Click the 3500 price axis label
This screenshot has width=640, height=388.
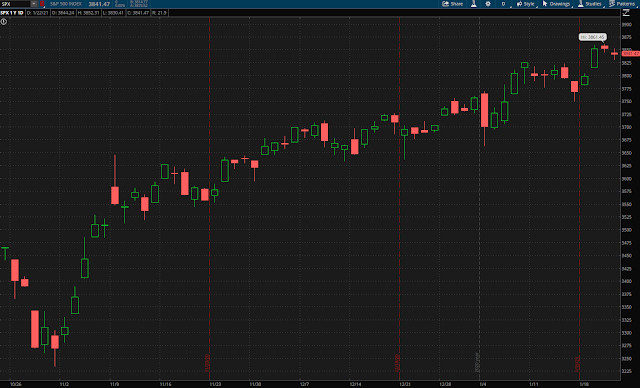click(x=627, y=230)
